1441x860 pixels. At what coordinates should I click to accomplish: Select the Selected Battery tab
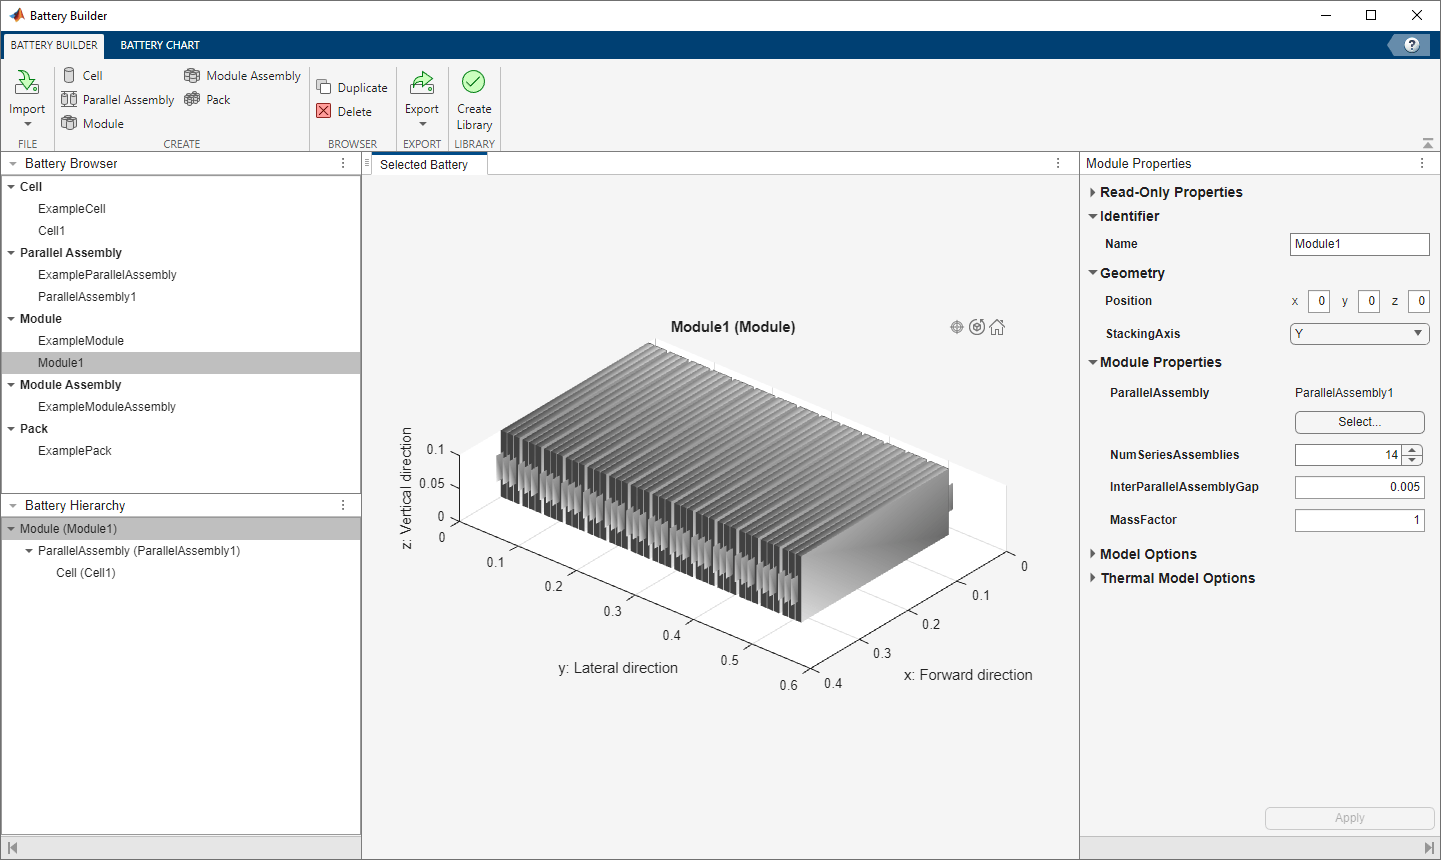tap(424, 165)
